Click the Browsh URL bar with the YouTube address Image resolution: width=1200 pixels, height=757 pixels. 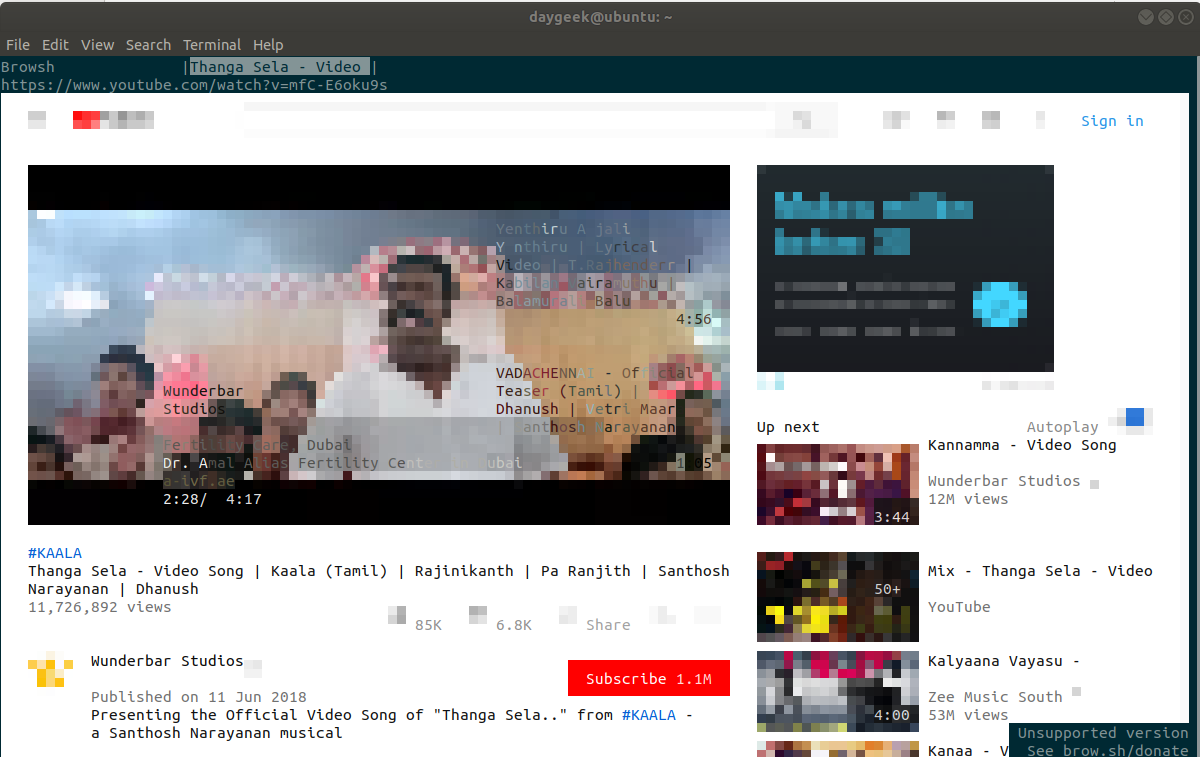click(x=194, y=85)
